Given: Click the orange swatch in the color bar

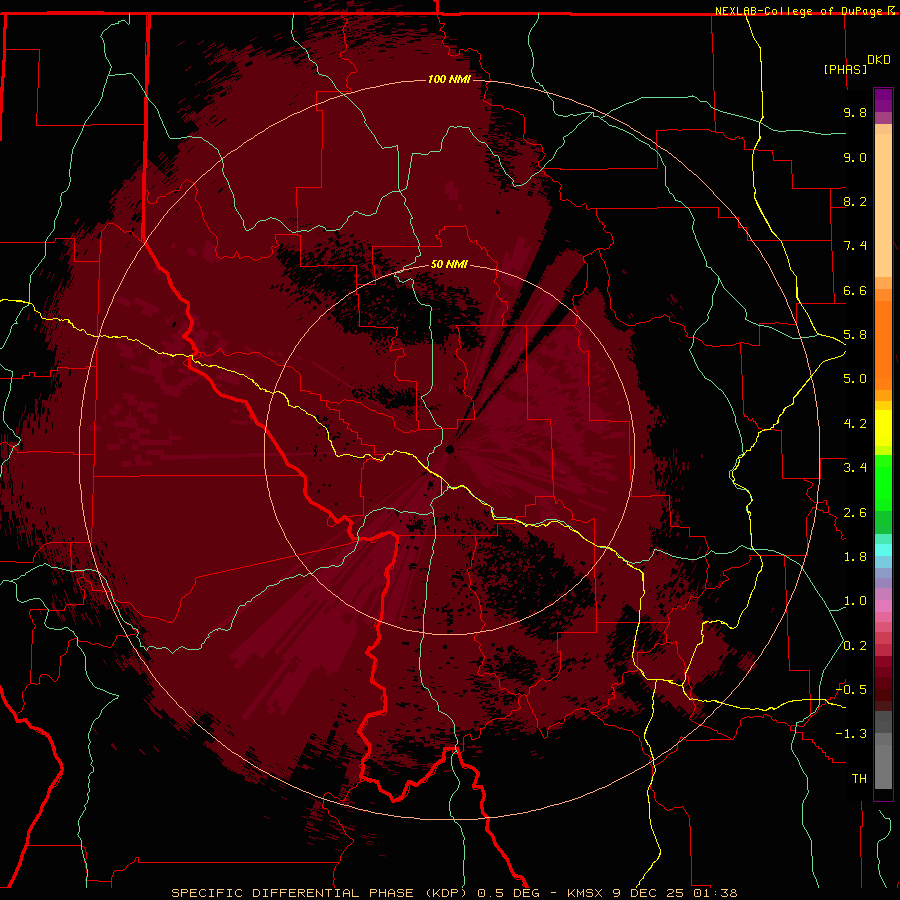Looking at the screenshot, I should [883, 344].
